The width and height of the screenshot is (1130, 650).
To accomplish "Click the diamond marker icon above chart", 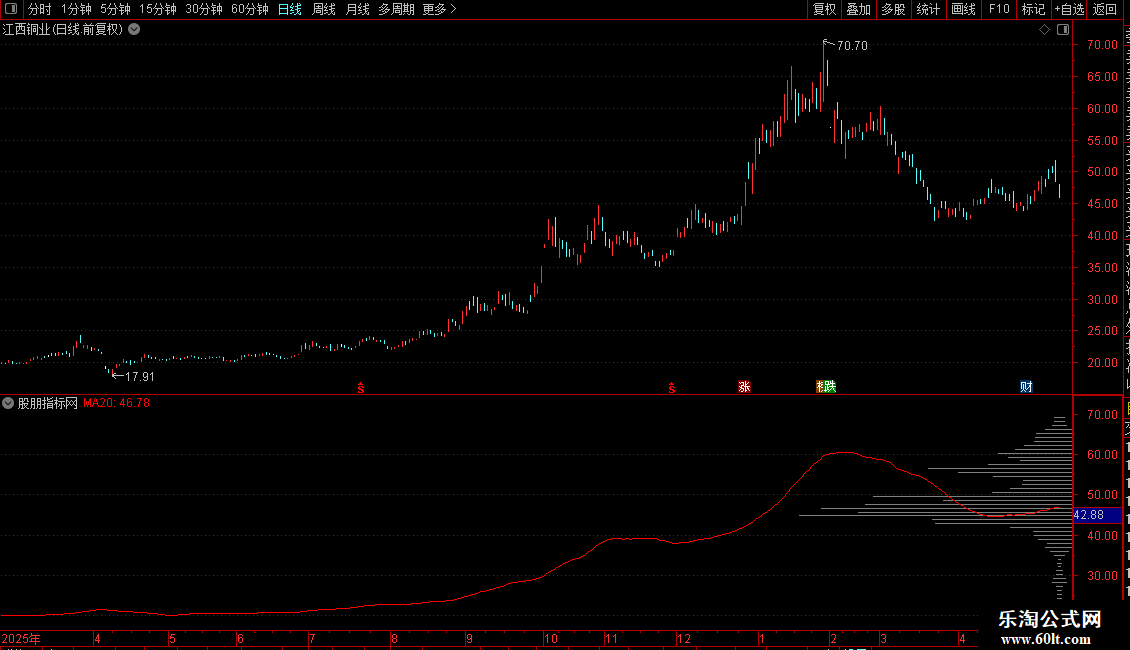I will click(1044, 30).
